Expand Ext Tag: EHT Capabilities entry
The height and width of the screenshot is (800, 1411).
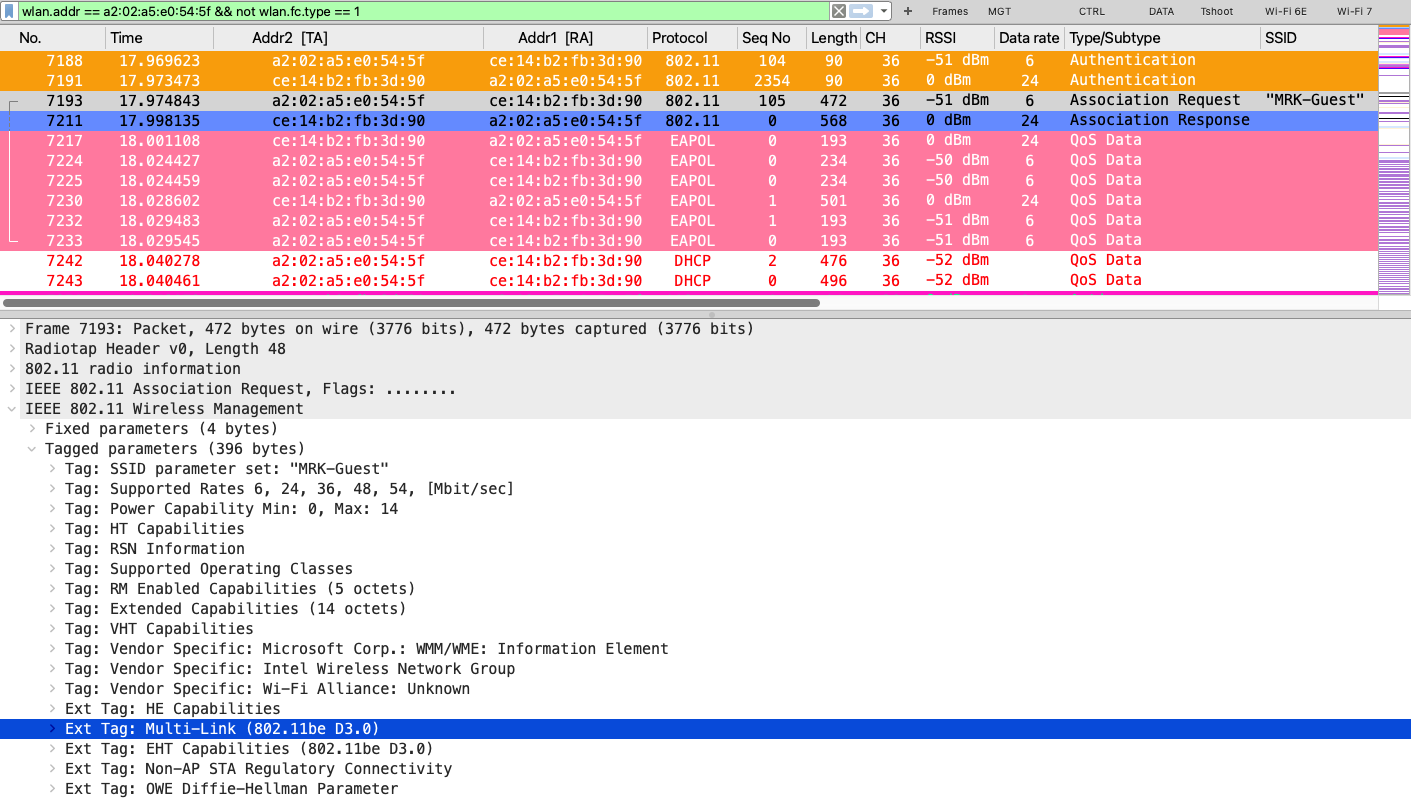point(53,749)
